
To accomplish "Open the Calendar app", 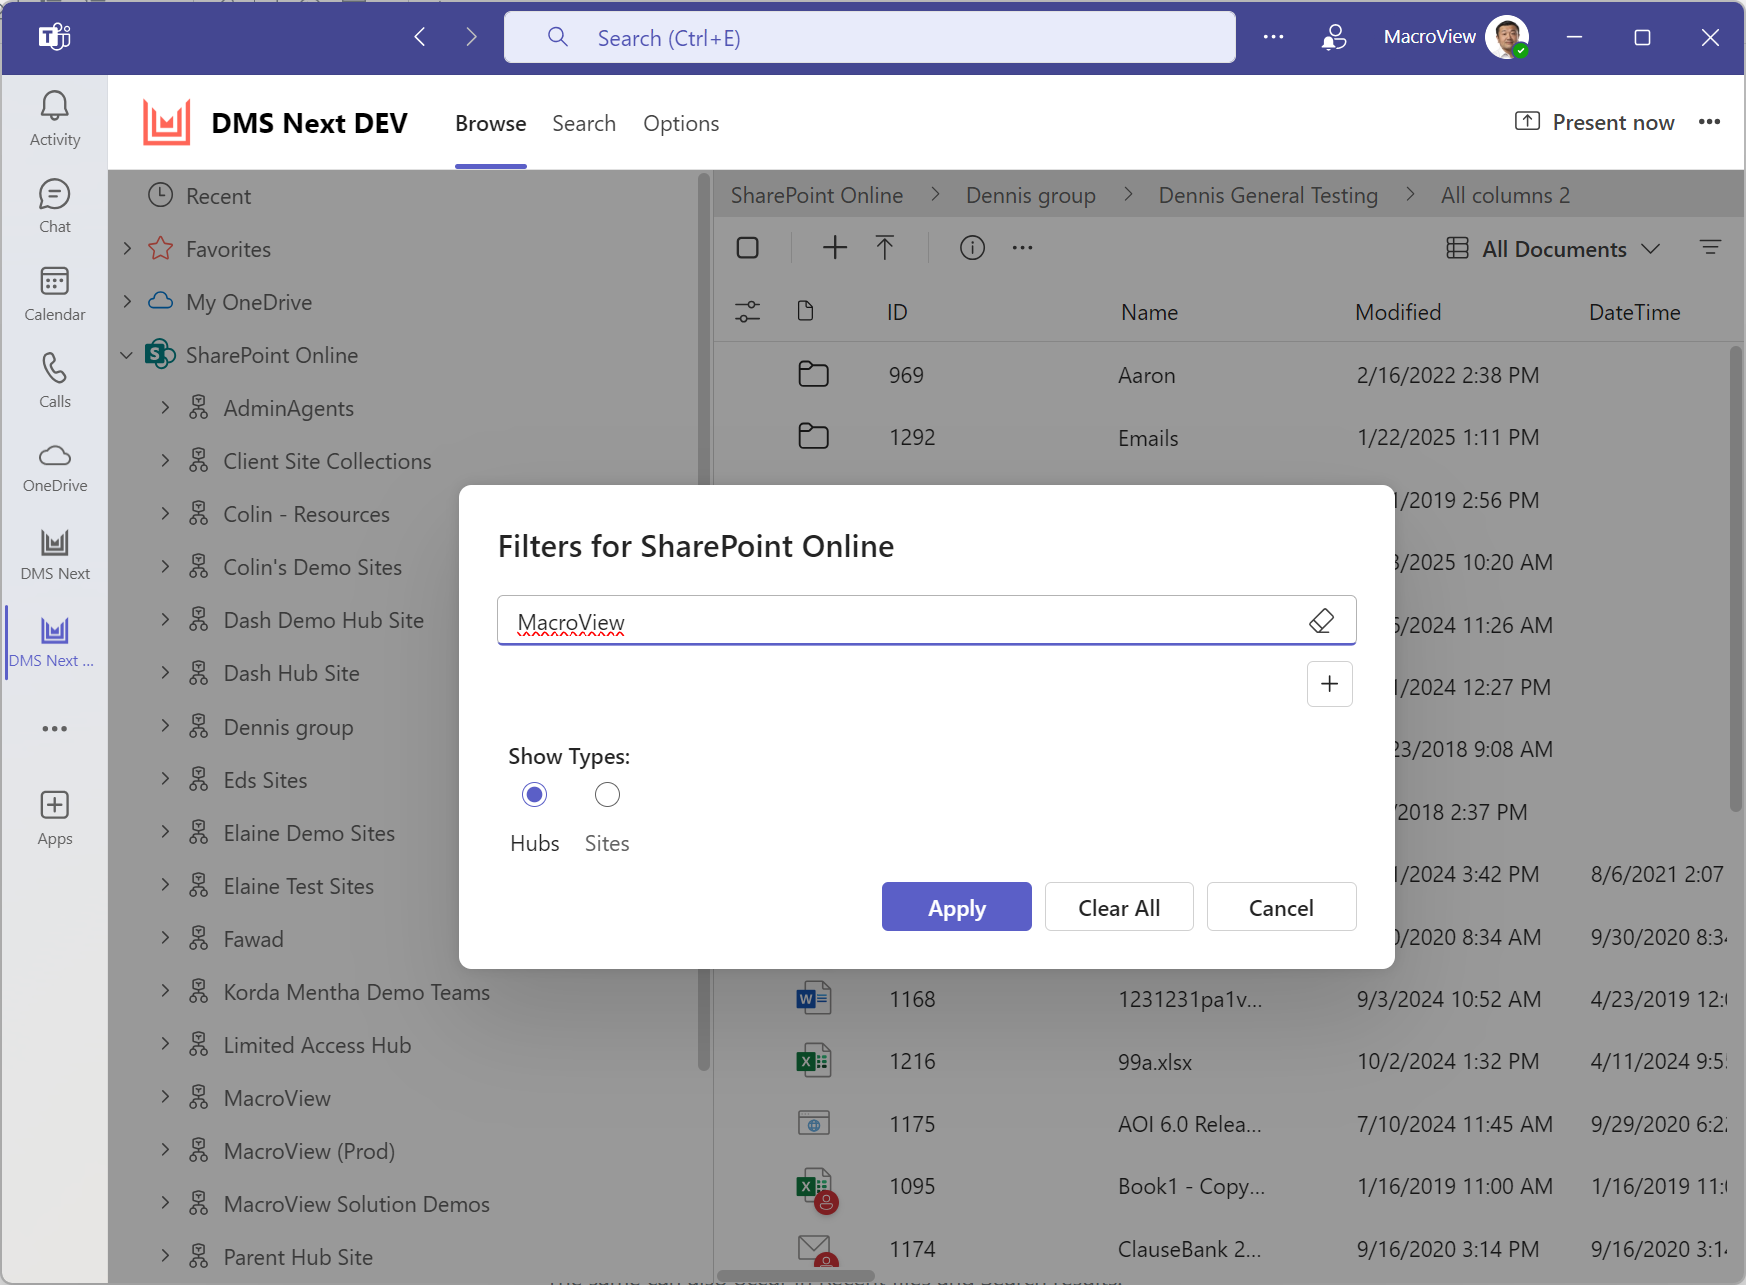I will [x=55, y=294].
